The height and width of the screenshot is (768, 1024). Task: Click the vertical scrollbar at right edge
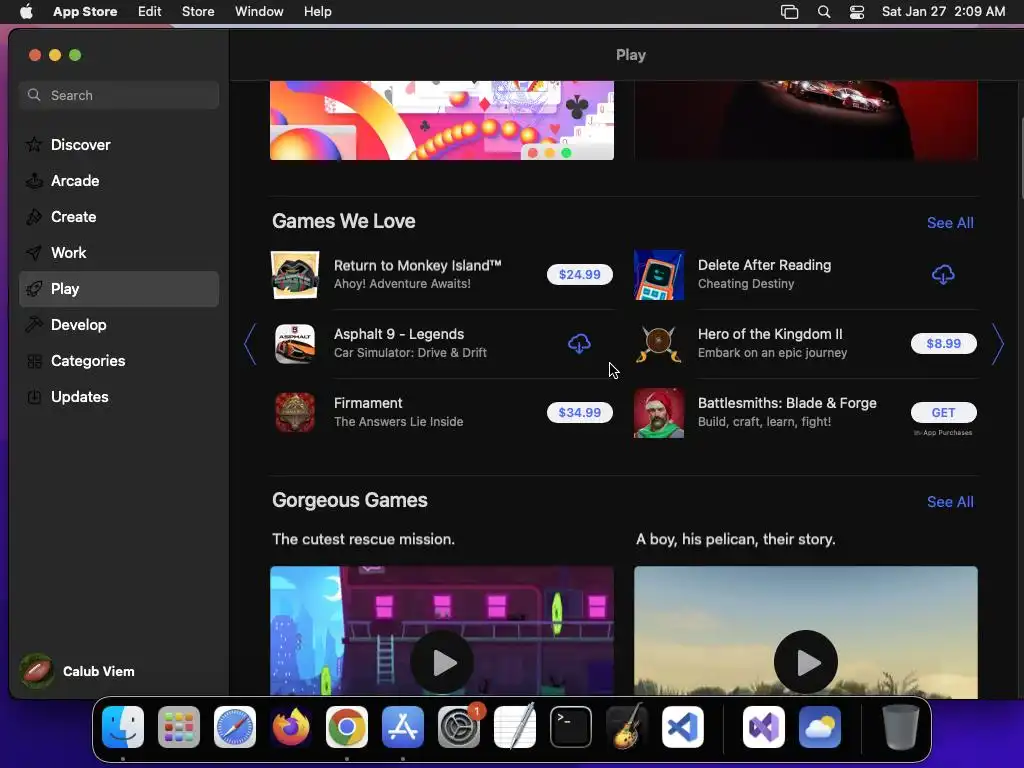point(1020,157)
